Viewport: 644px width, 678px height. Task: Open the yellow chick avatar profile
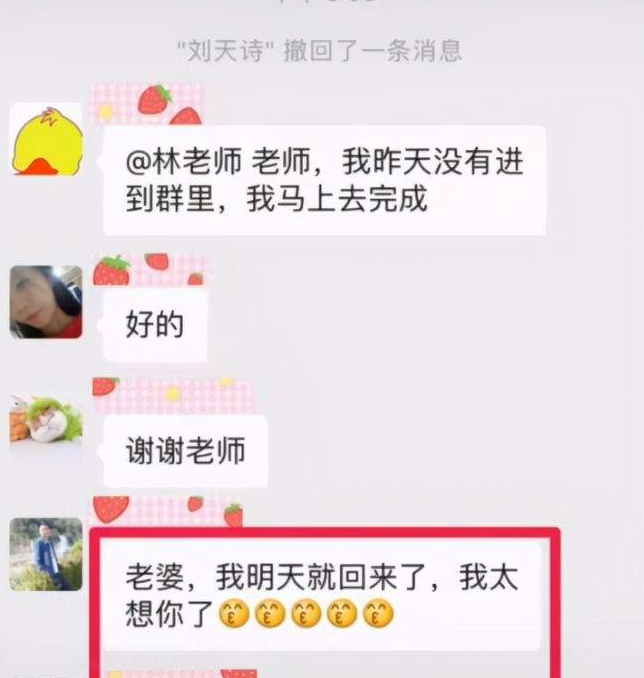[46, 140]
